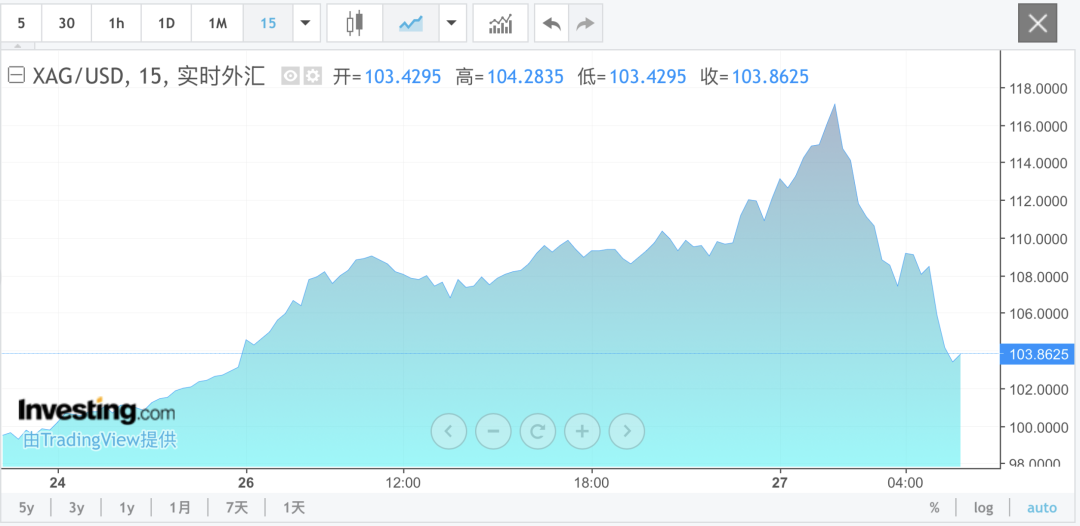Toggle the auto scale option
Viewport: 1080px width, 526px height.
[1041, 508]
